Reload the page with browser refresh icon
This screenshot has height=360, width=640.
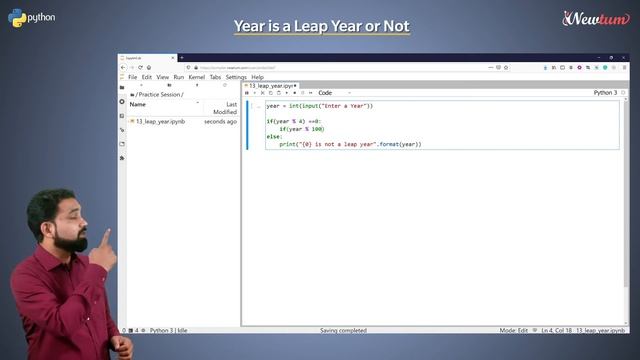coord(140,67)
